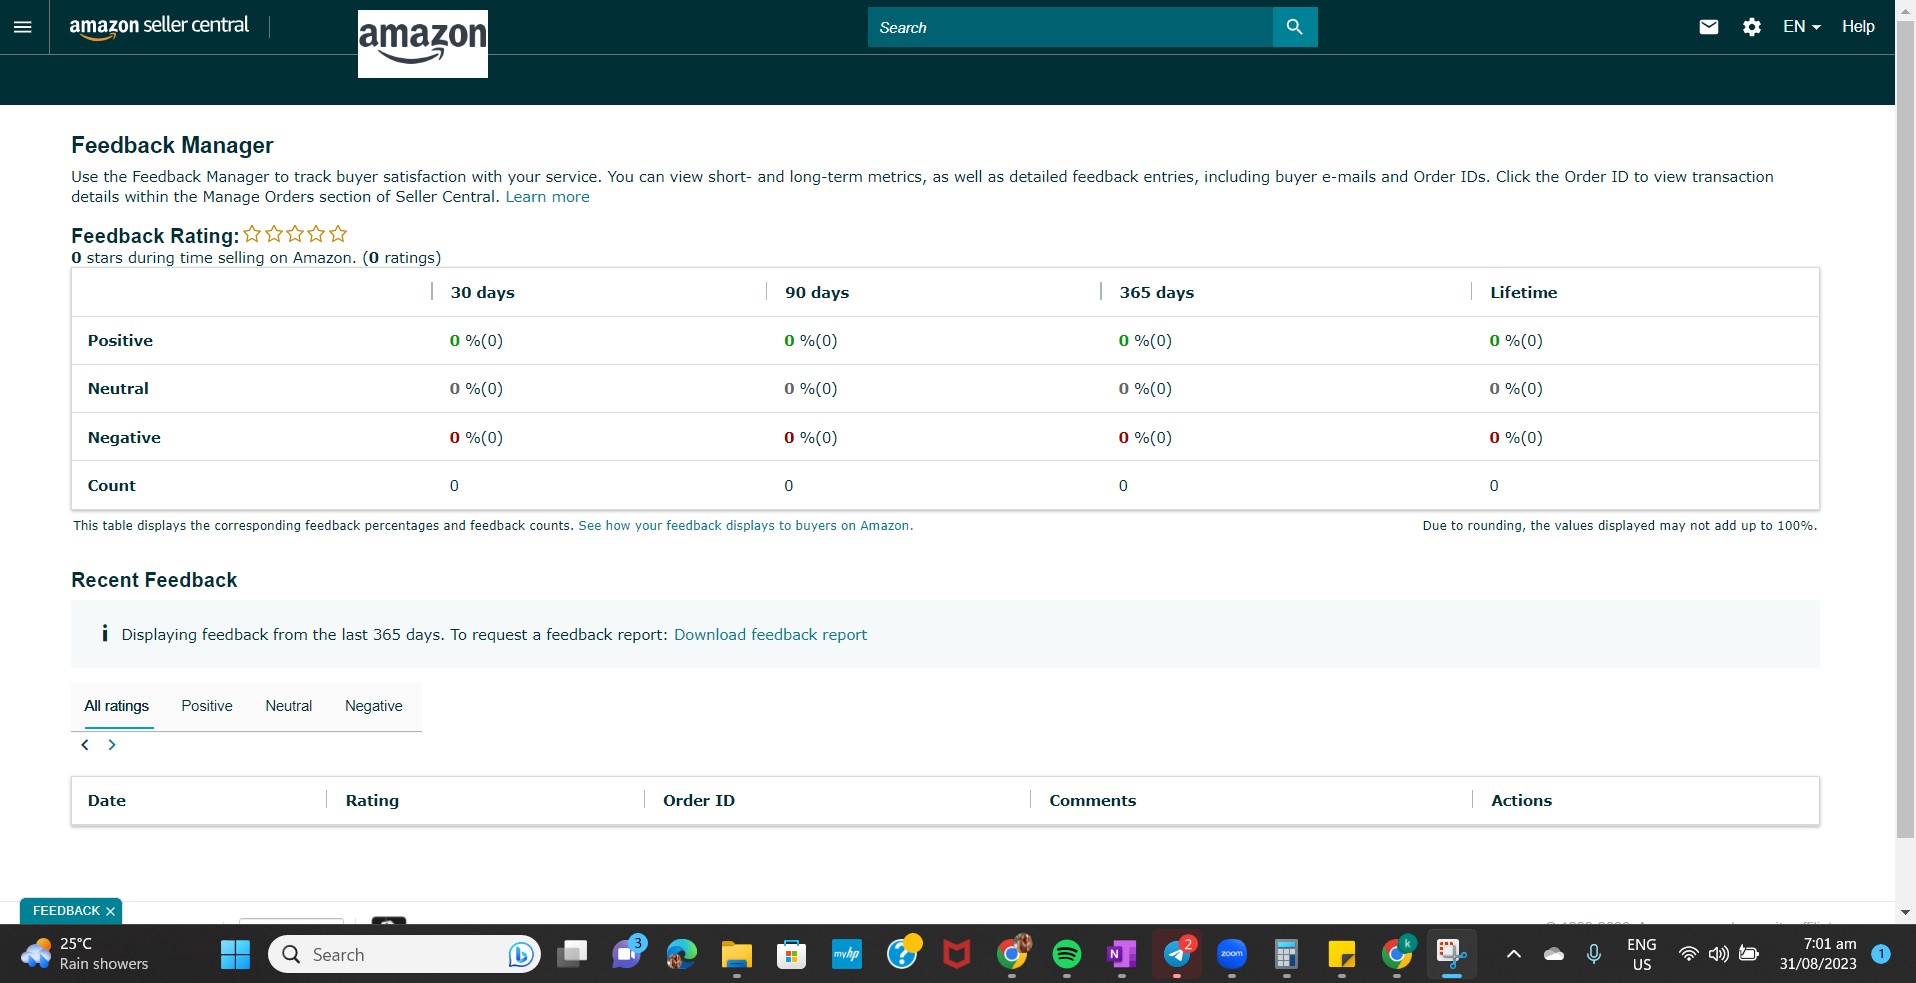Switch to the Negative tab

coord(374,706)
